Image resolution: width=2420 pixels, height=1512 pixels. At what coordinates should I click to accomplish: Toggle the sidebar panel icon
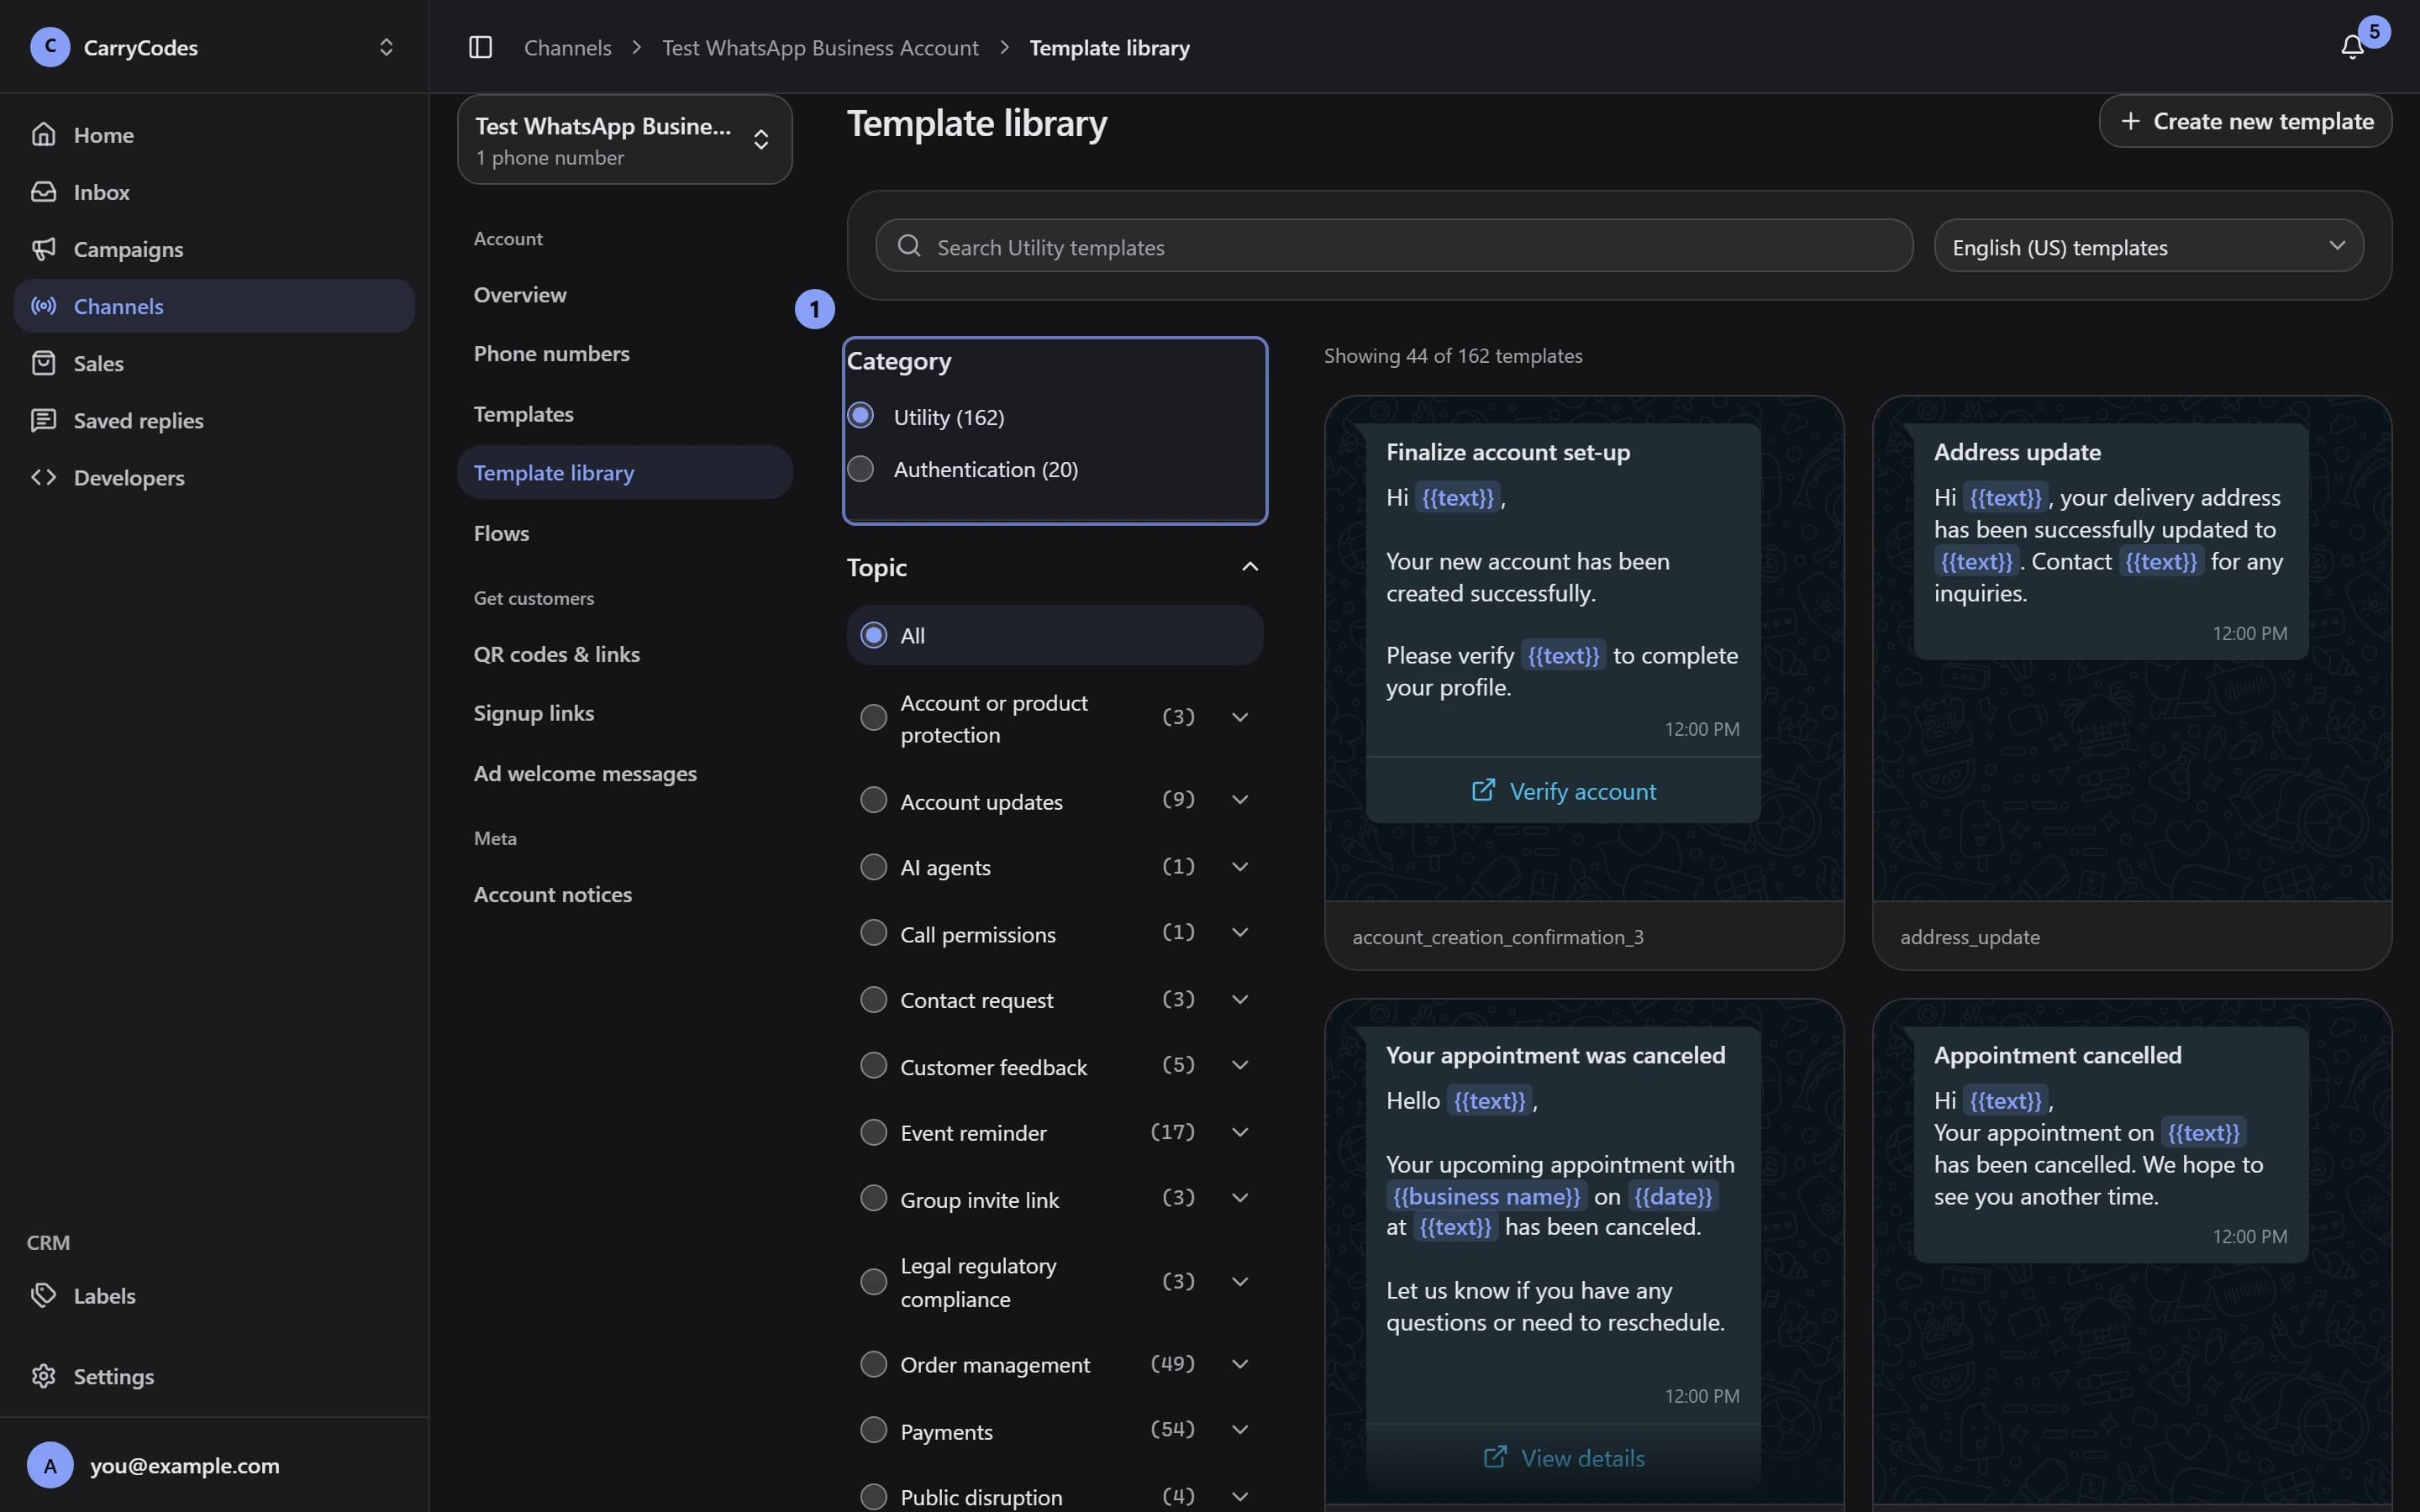[x=480, y=47]
